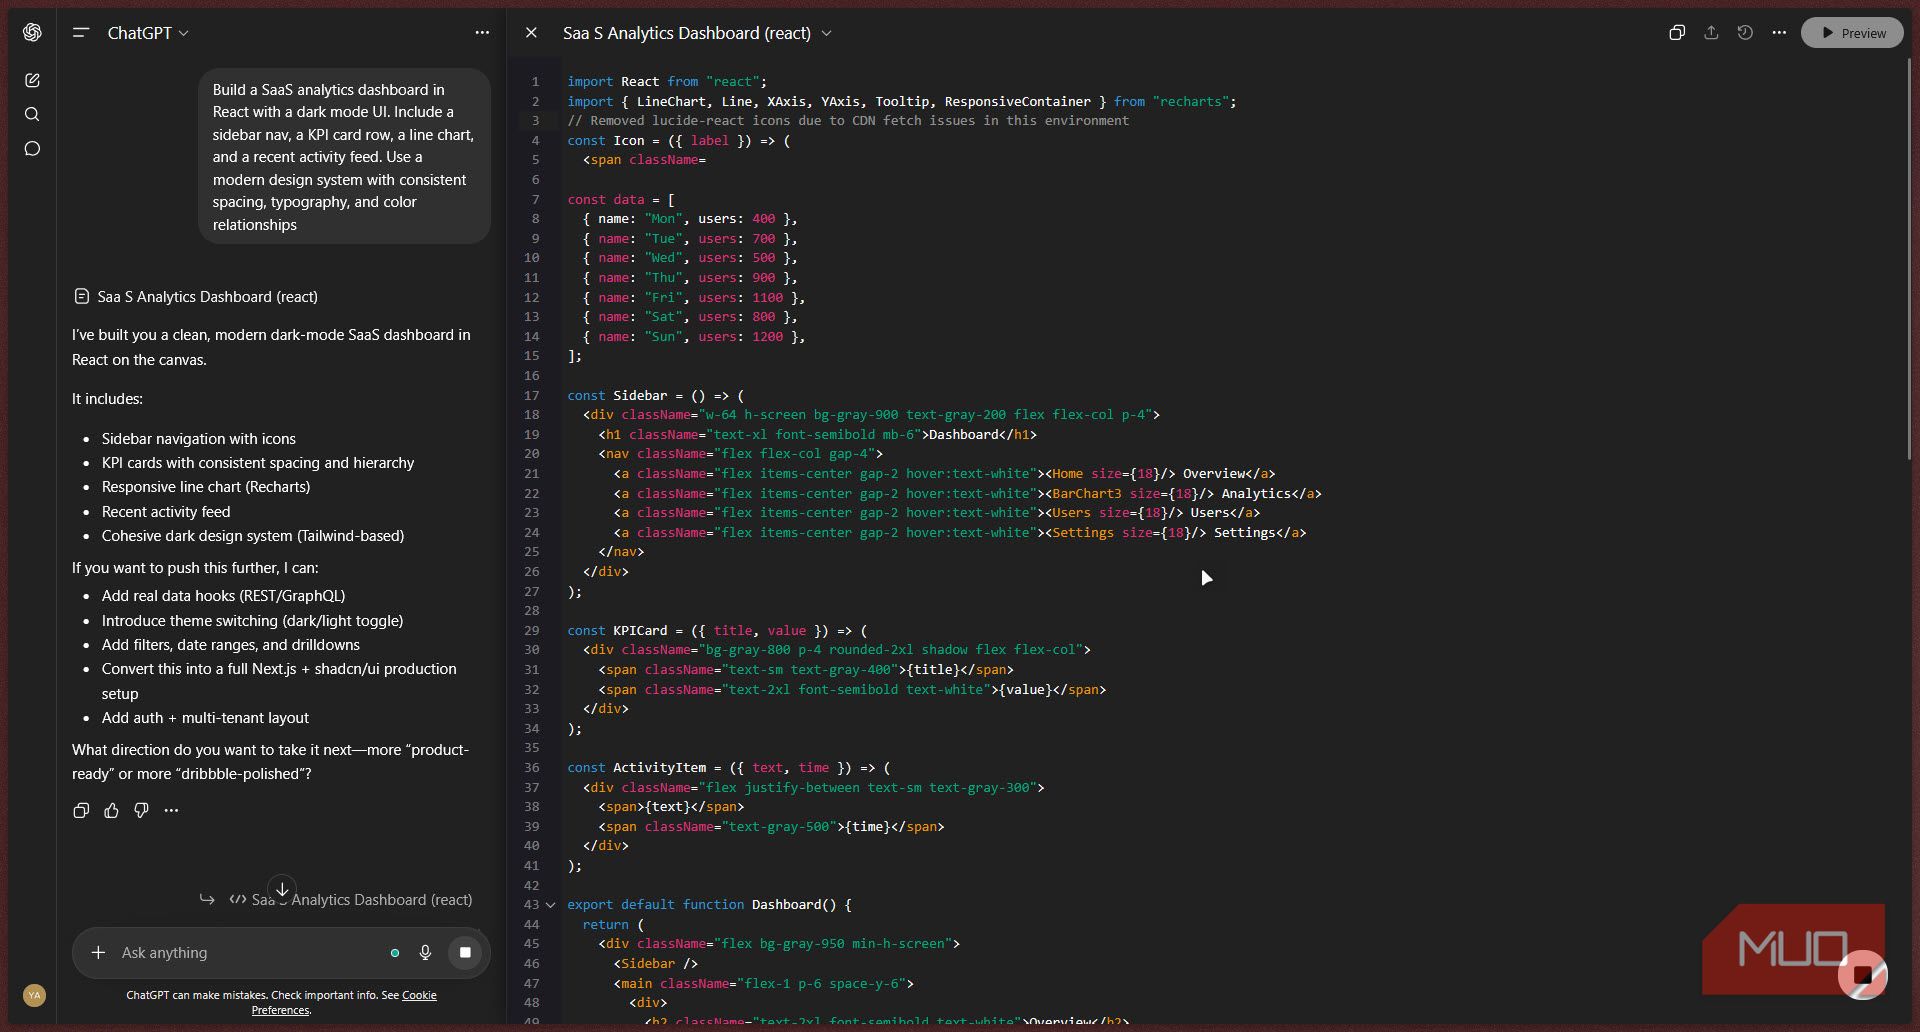
Task: Open more actions under response
Action: [171, 811]
